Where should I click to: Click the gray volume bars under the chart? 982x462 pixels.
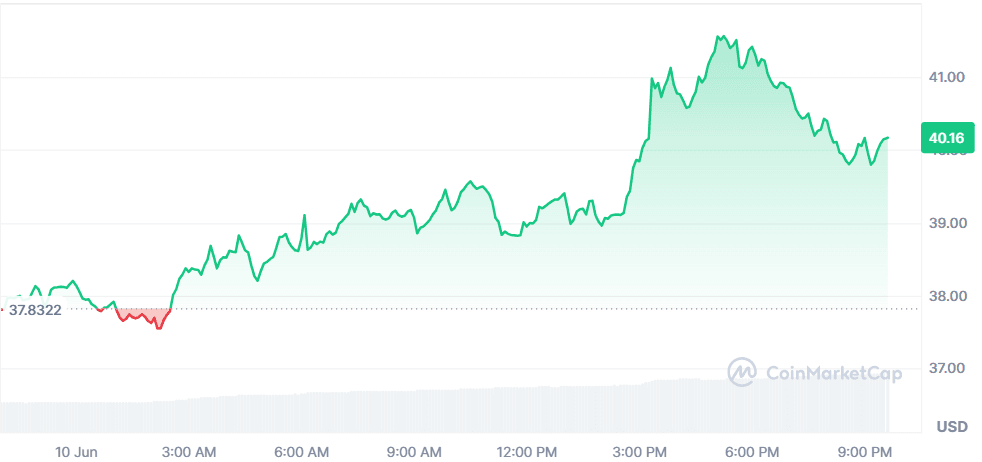450,410
